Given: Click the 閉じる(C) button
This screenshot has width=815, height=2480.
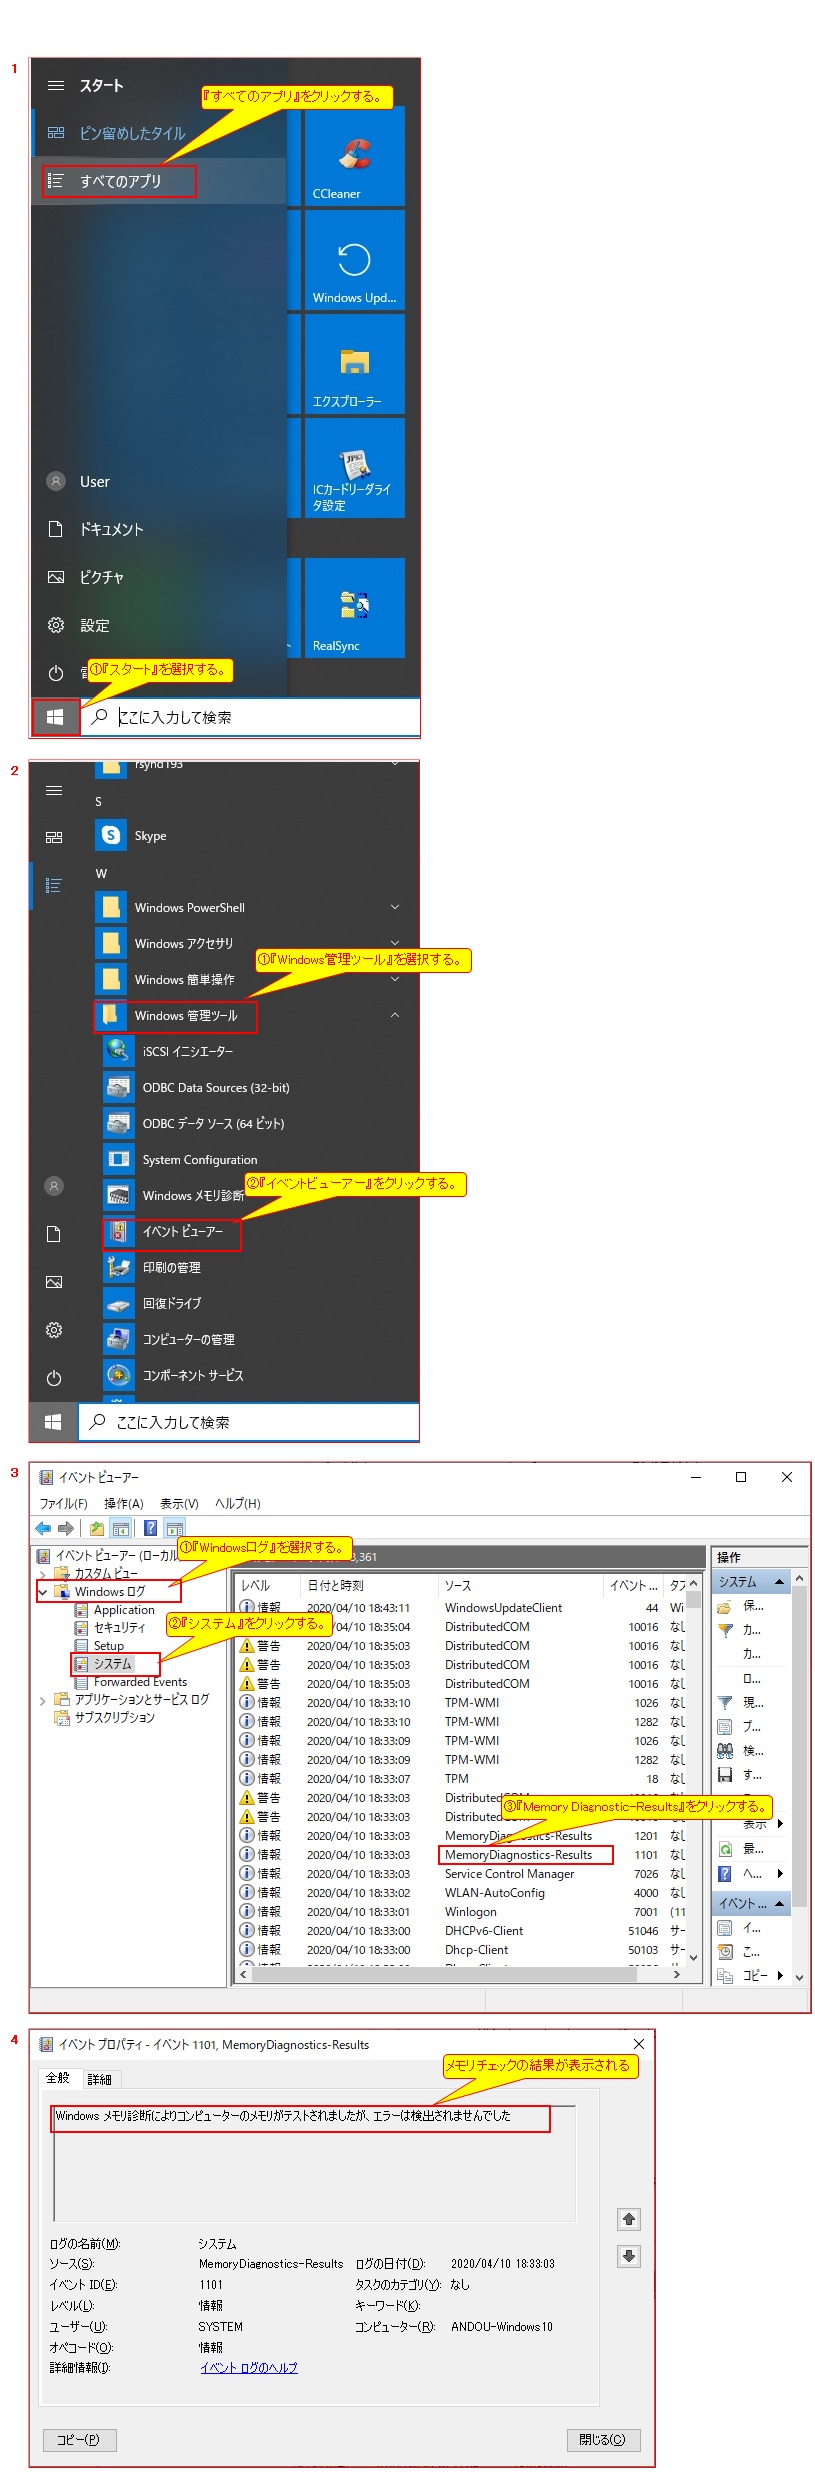Looking at the screenshot, I should pos(603,2440).
